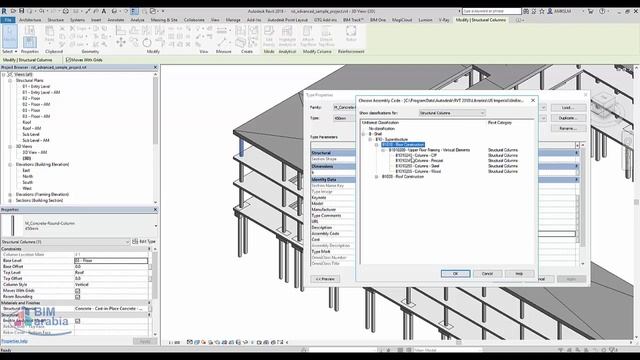
Task: Click the Preview button in Type Properties
Action: 325,279
